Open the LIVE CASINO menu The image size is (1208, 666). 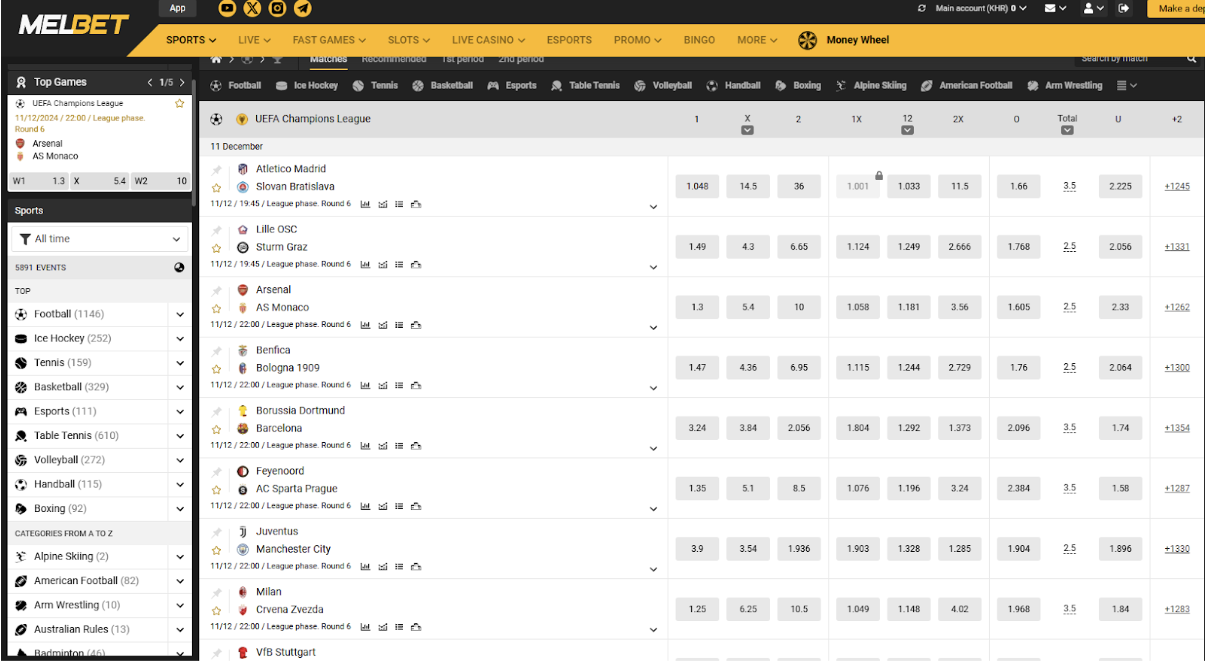pos(489,40)
